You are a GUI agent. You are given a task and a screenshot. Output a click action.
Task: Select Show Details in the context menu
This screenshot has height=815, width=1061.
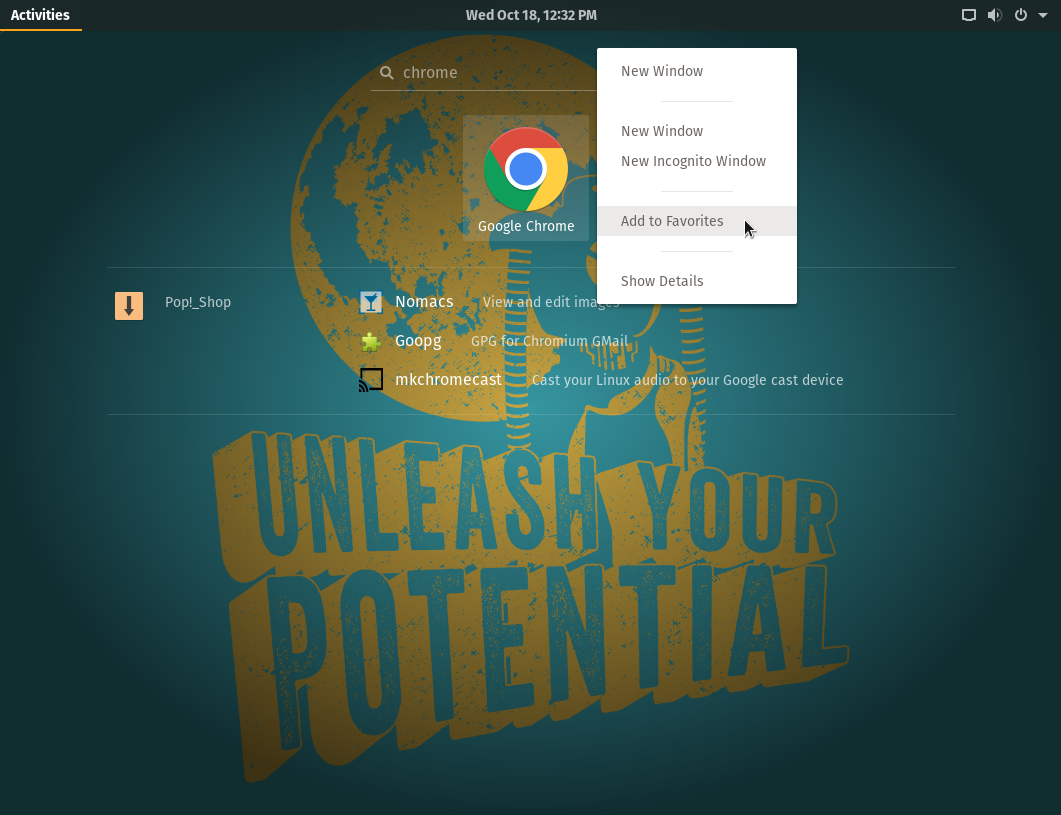click(662, 281)
